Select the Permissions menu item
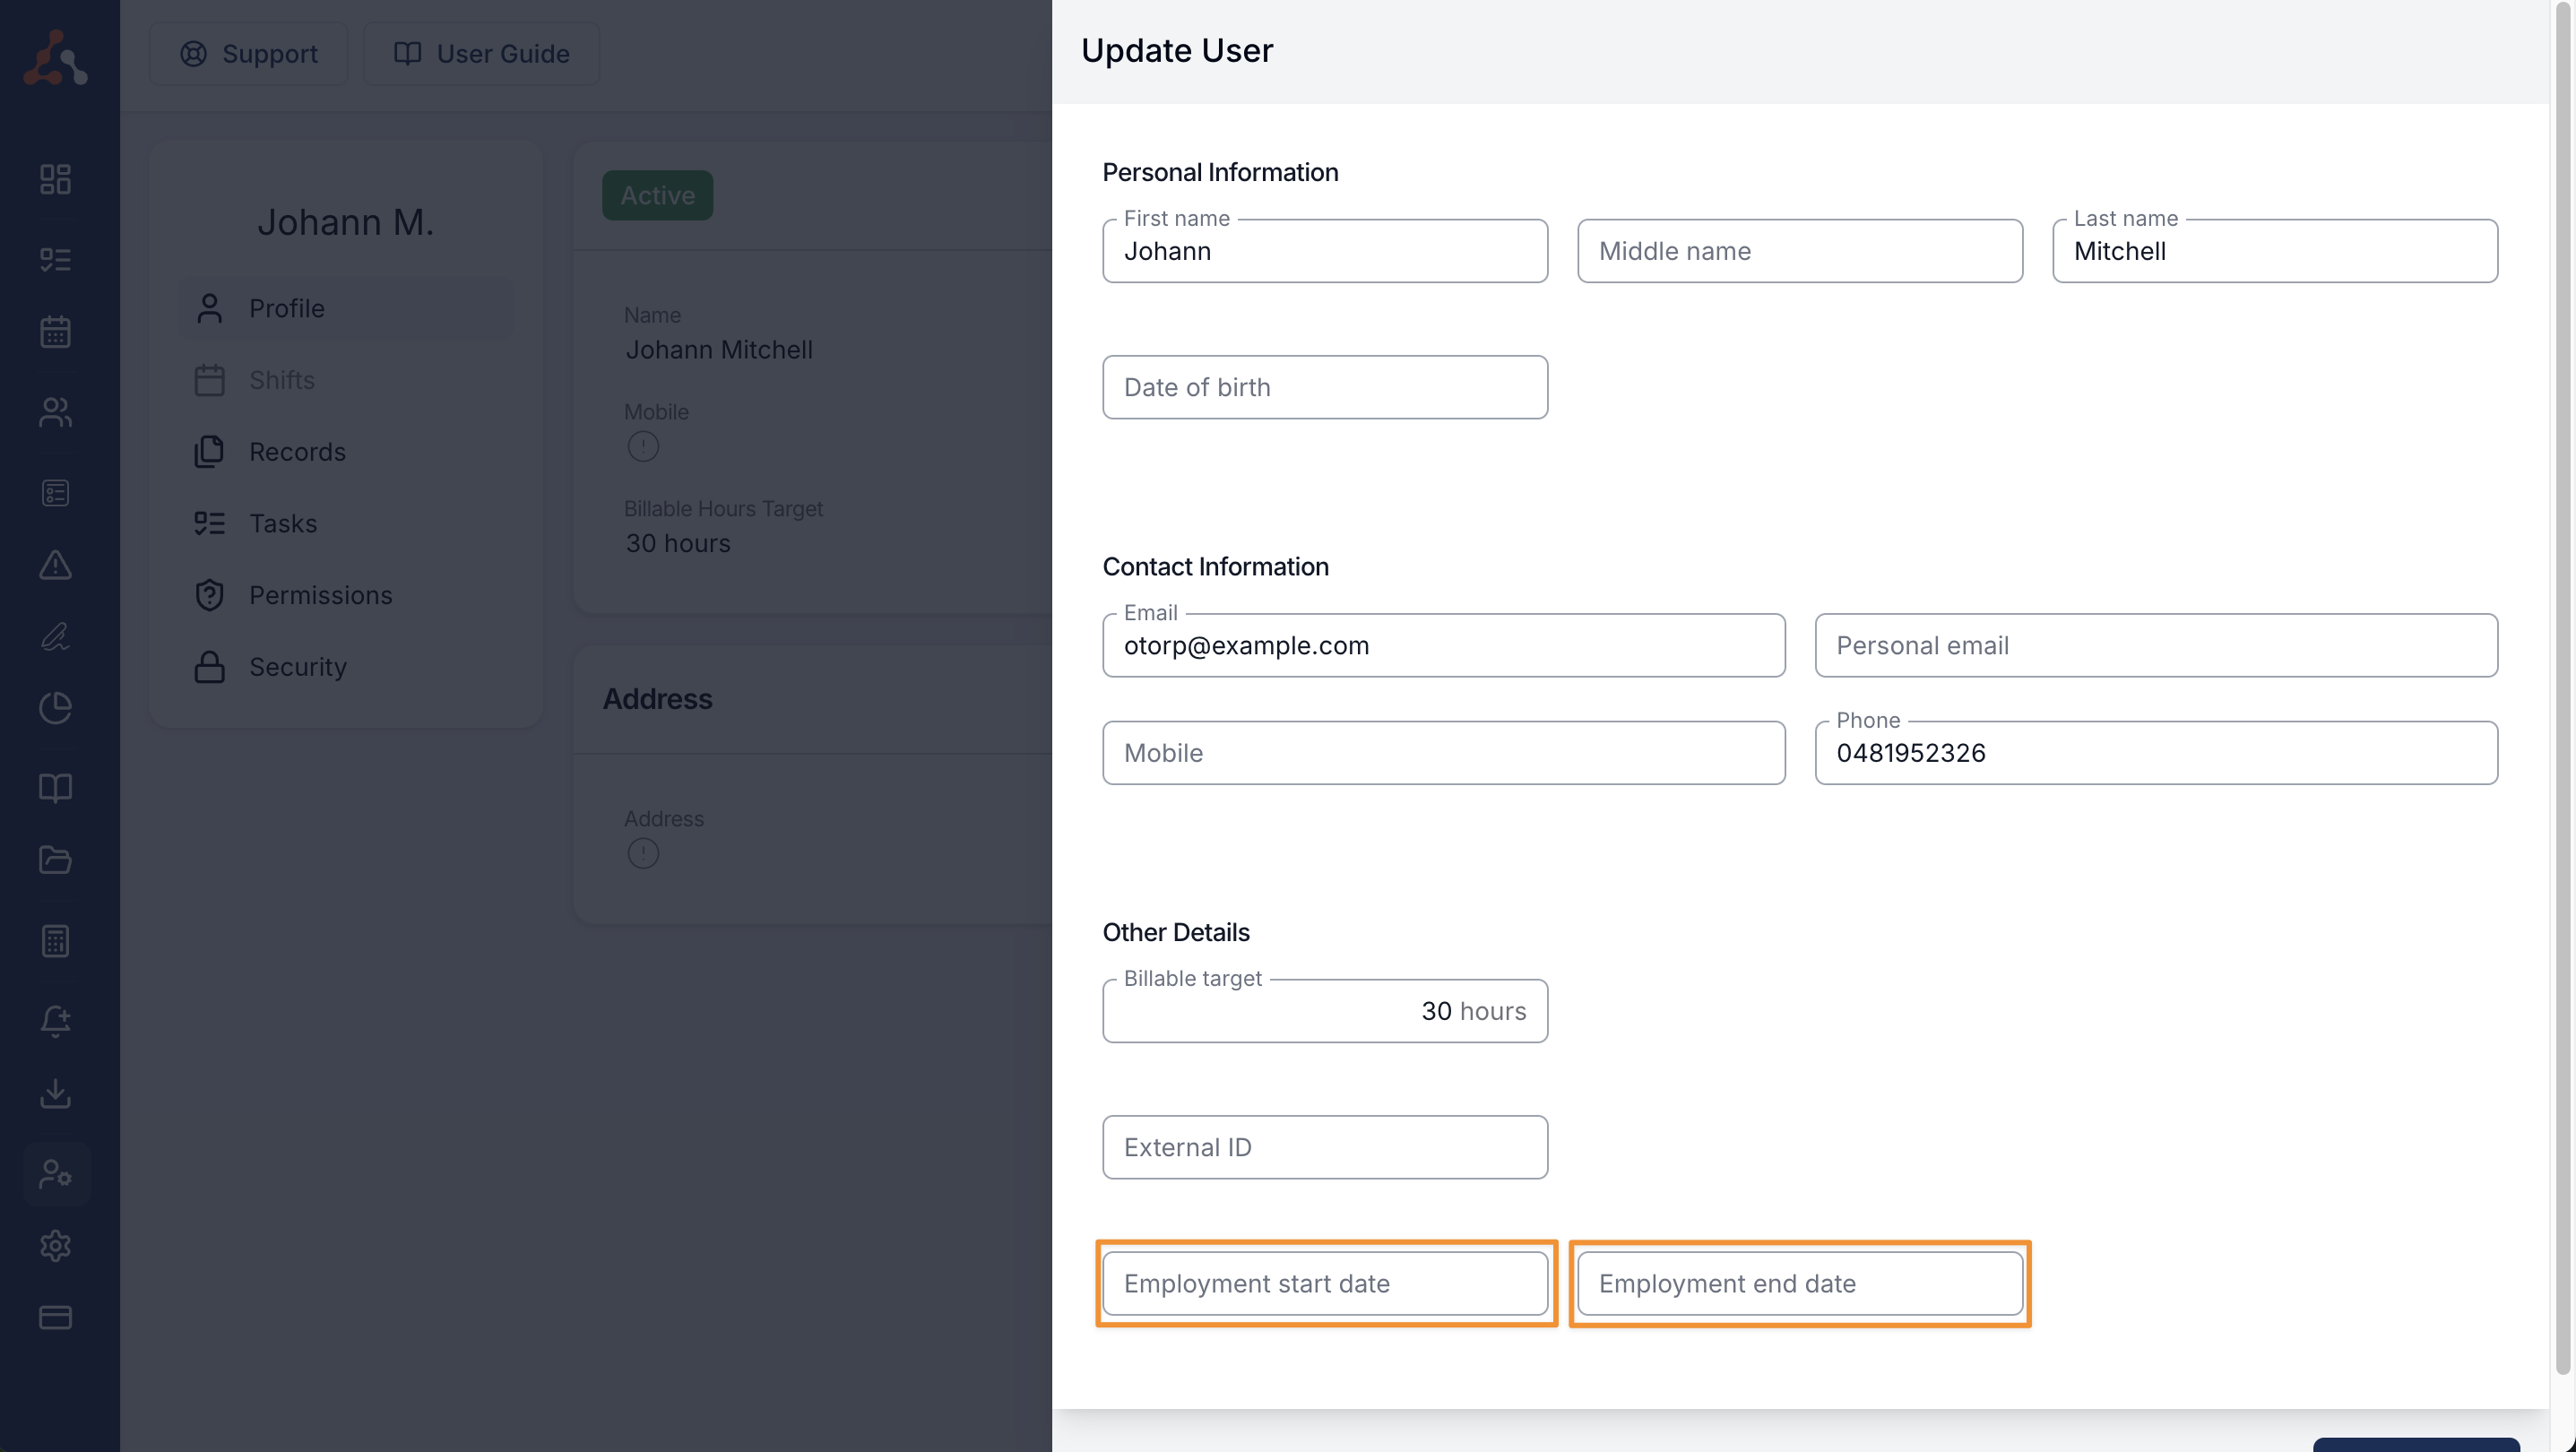2576x1452 pixels. [346, 595]
